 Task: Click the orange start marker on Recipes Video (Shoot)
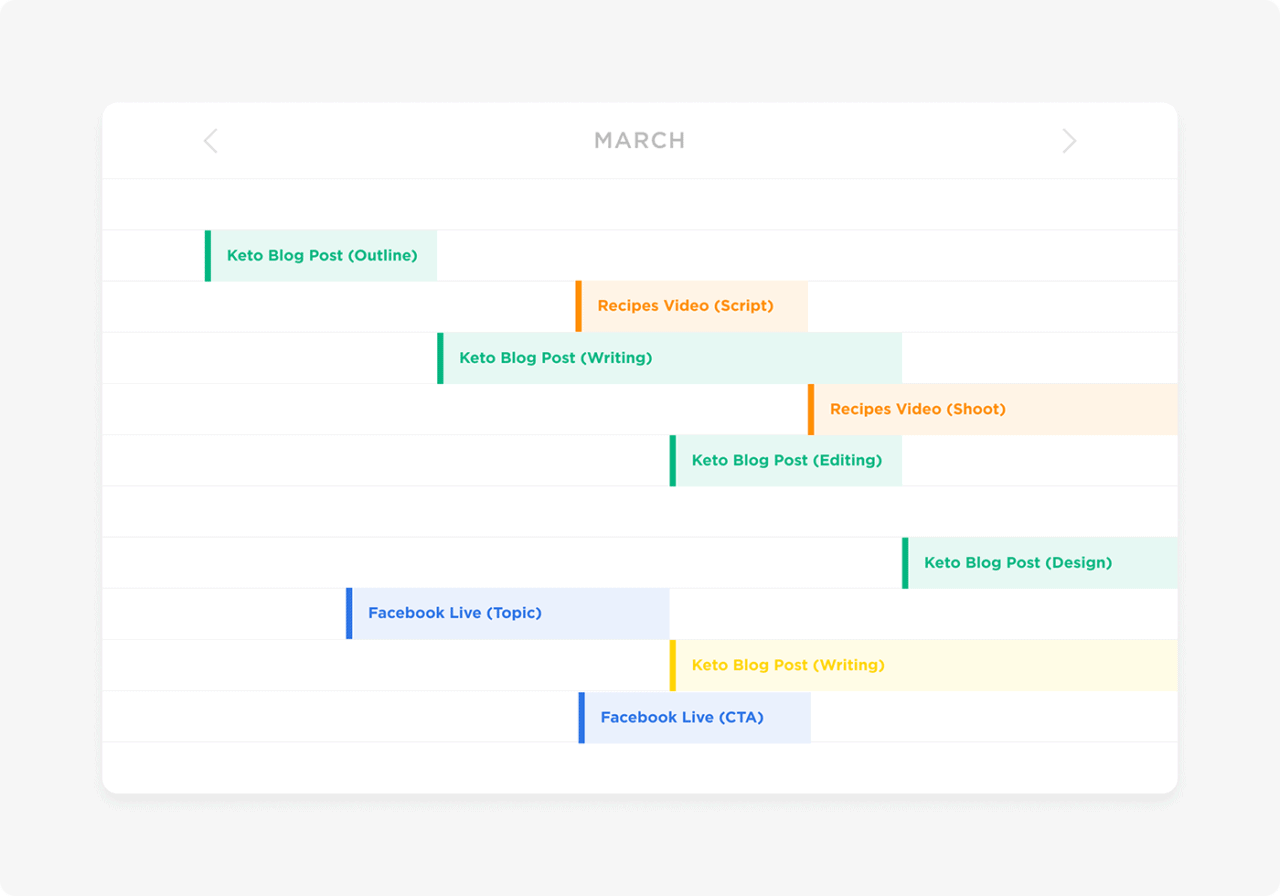(x=811, y=409)
